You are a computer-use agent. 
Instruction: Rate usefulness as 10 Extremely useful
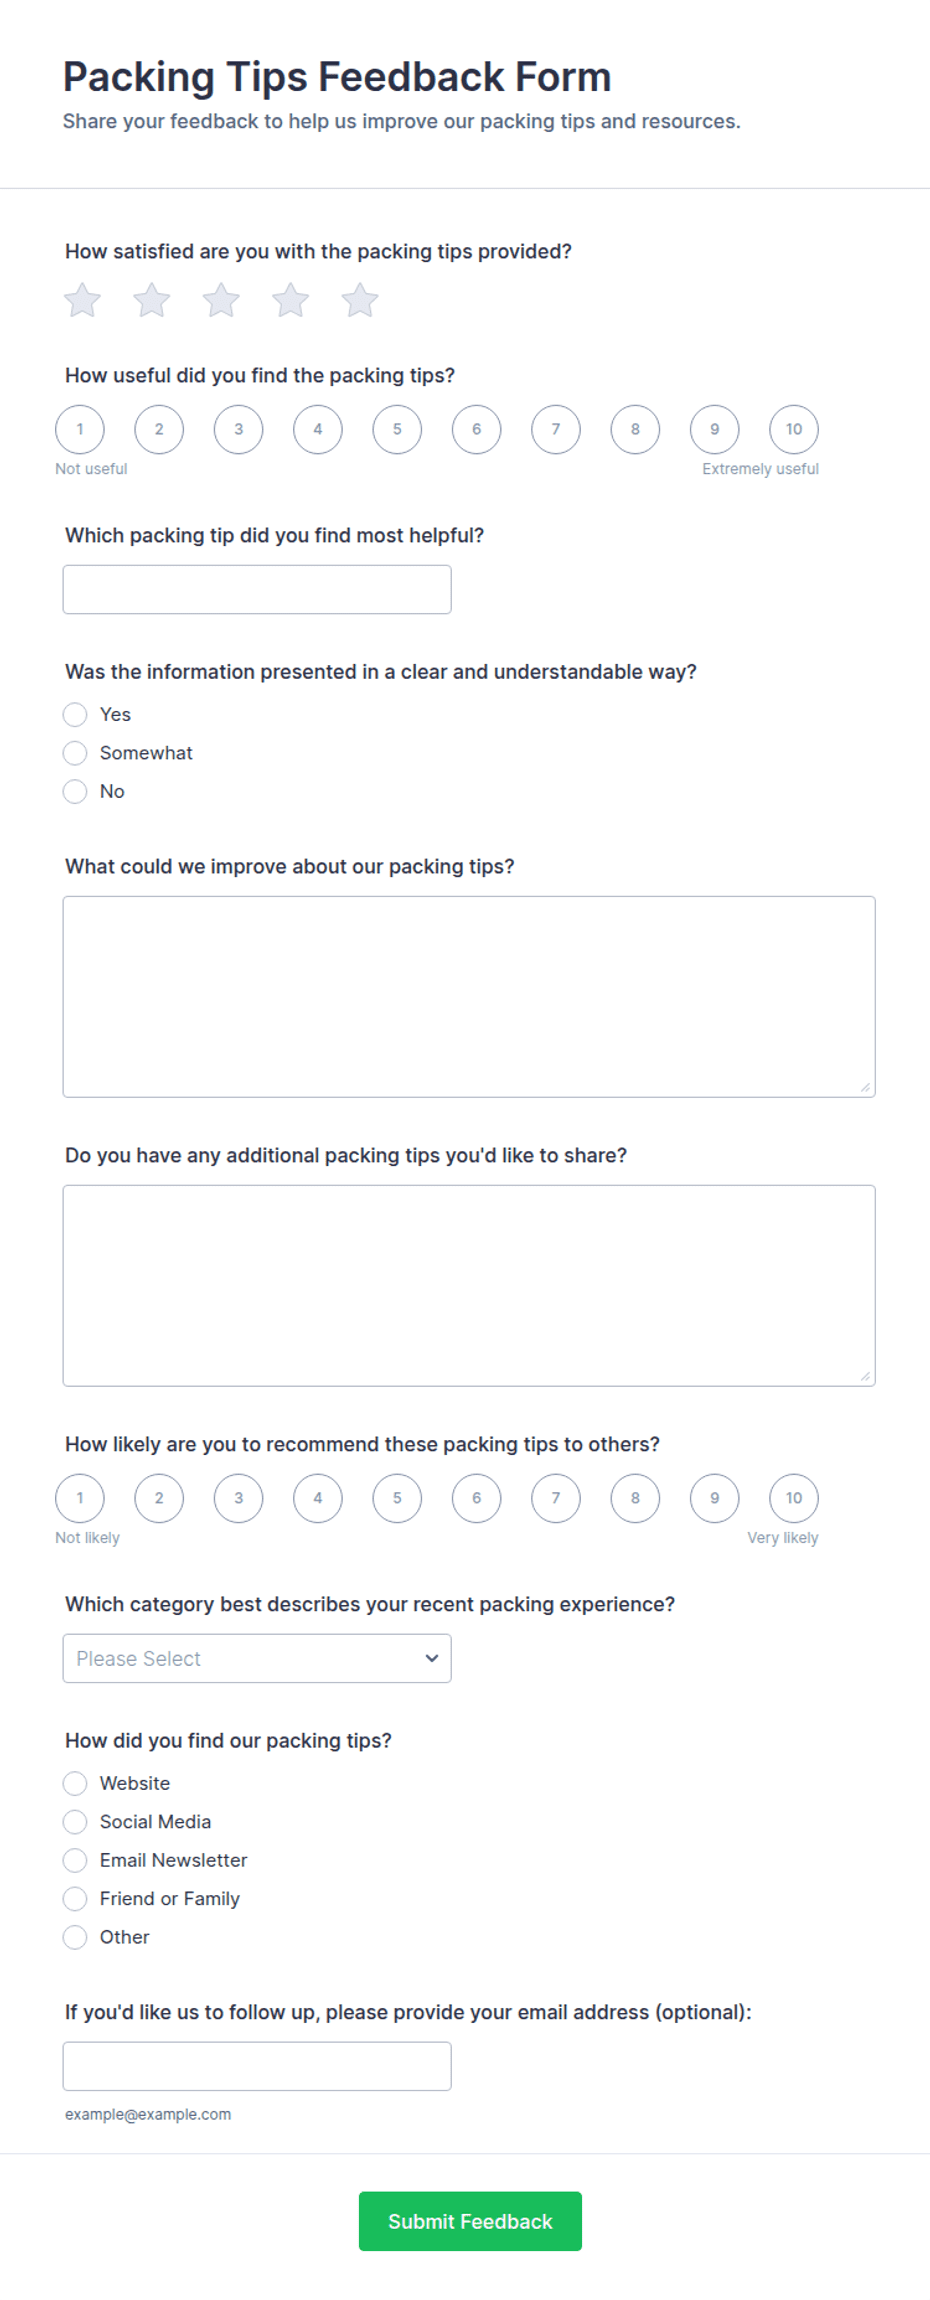coord(794,430)
